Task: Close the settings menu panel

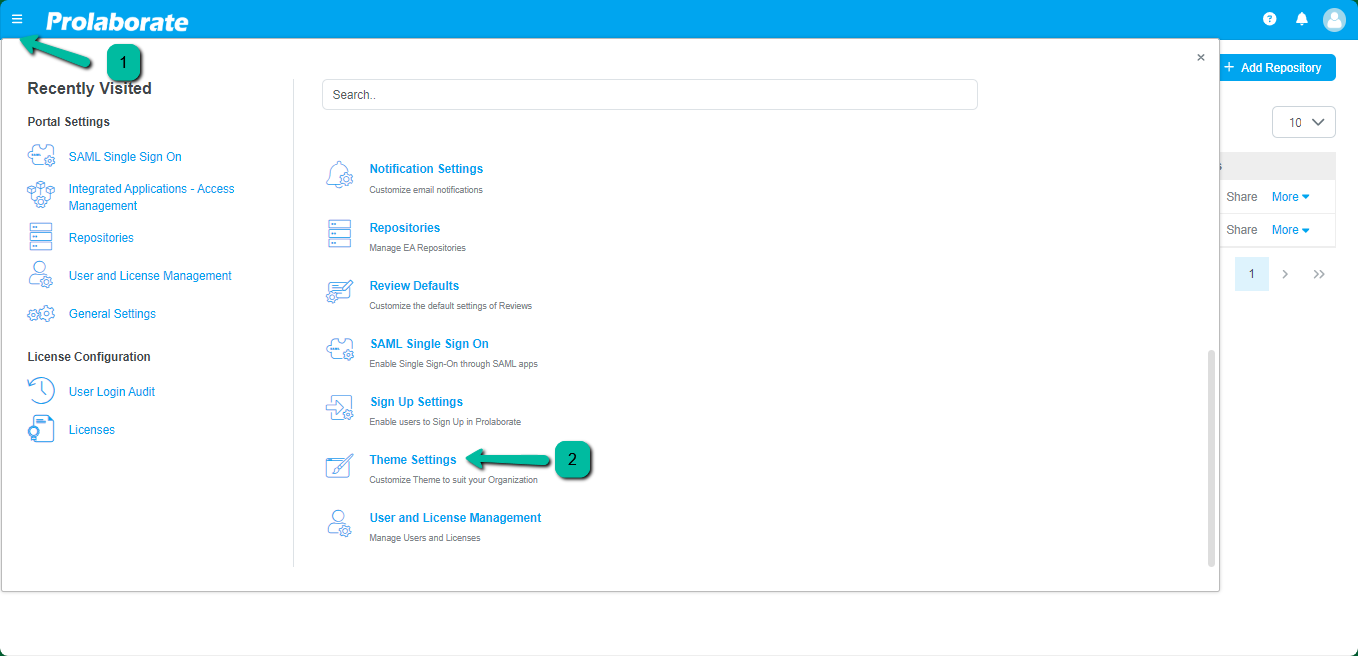Action: [x=1201, y=58]
